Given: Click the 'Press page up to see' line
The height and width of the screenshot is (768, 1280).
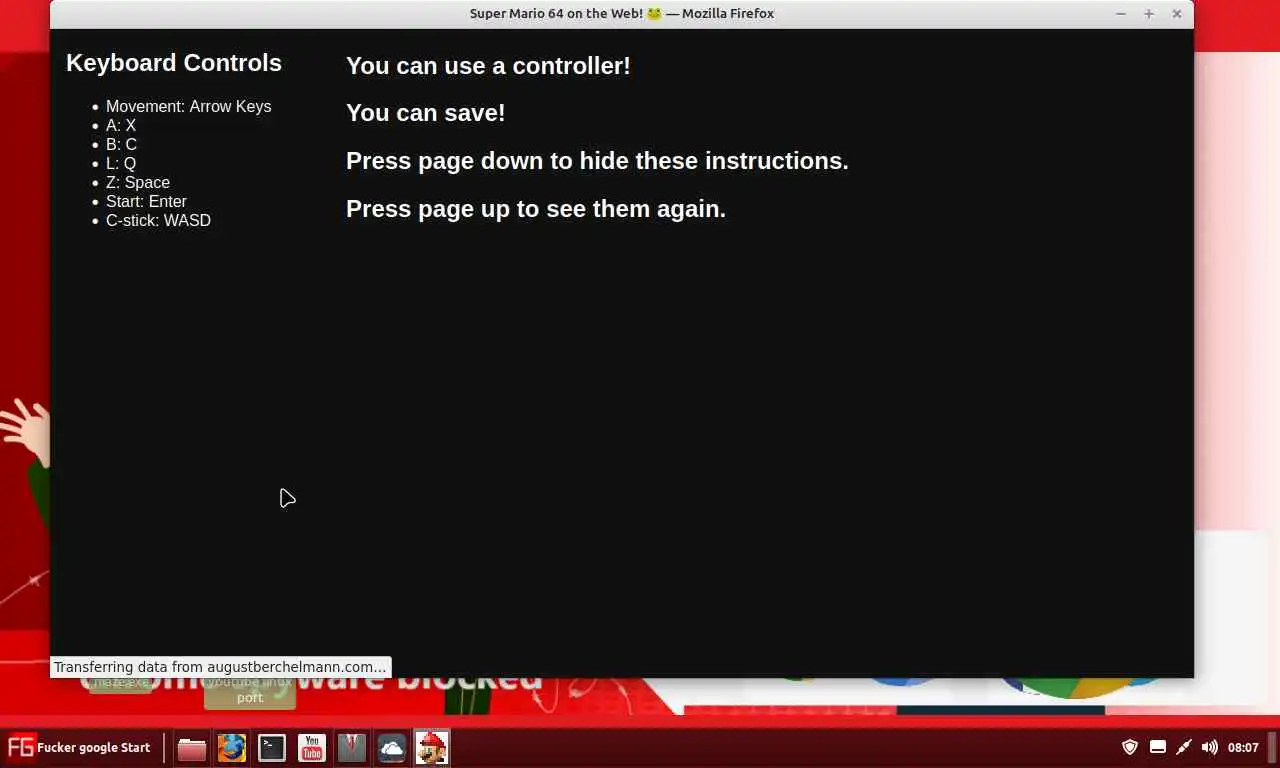Looking at the screenshot, I should click(x=536, y=209).
